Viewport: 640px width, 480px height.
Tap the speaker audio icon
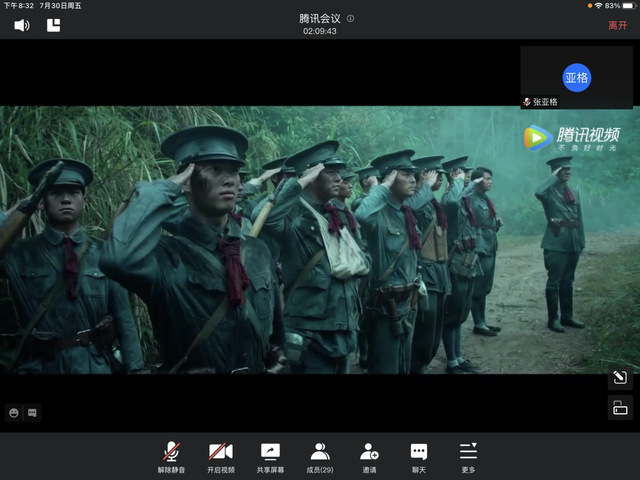pos(22,25)
